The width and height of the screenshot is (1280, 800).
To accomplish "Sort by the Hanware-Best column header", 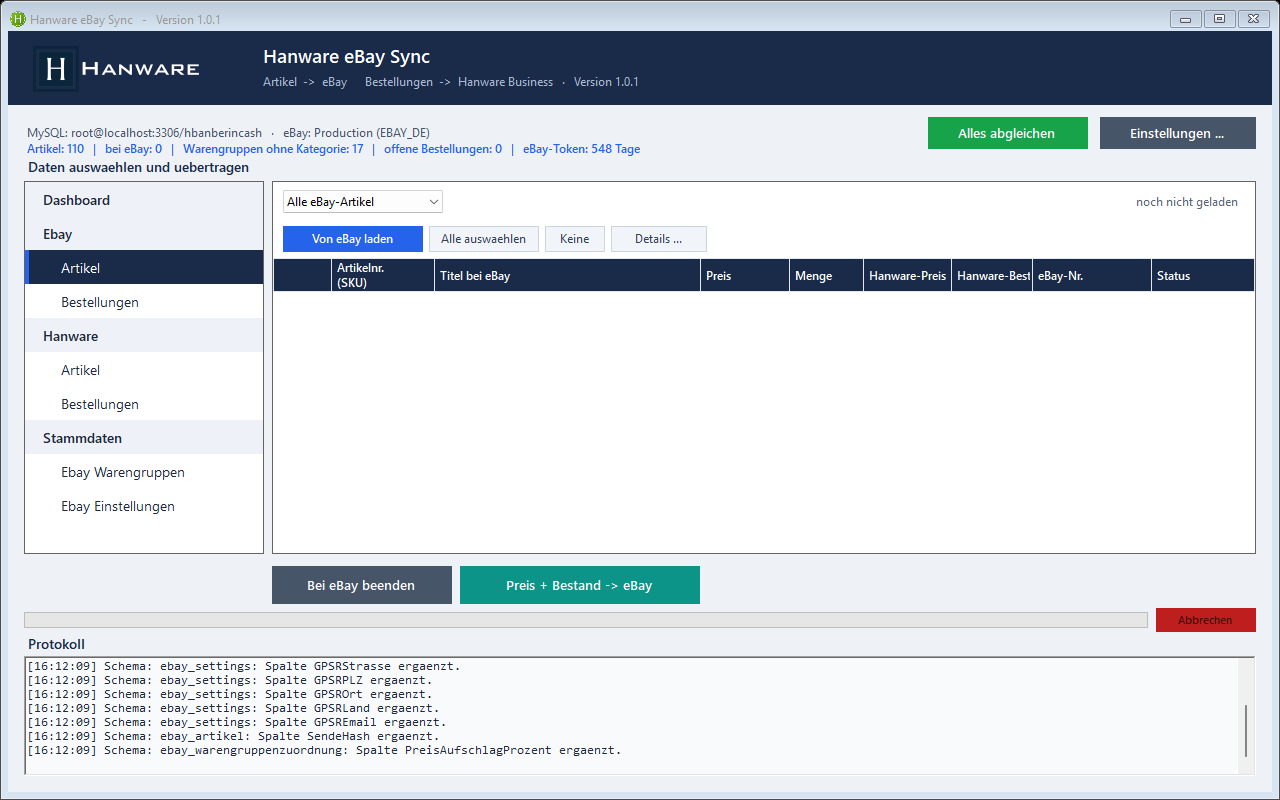I will [x=993, y=275].
